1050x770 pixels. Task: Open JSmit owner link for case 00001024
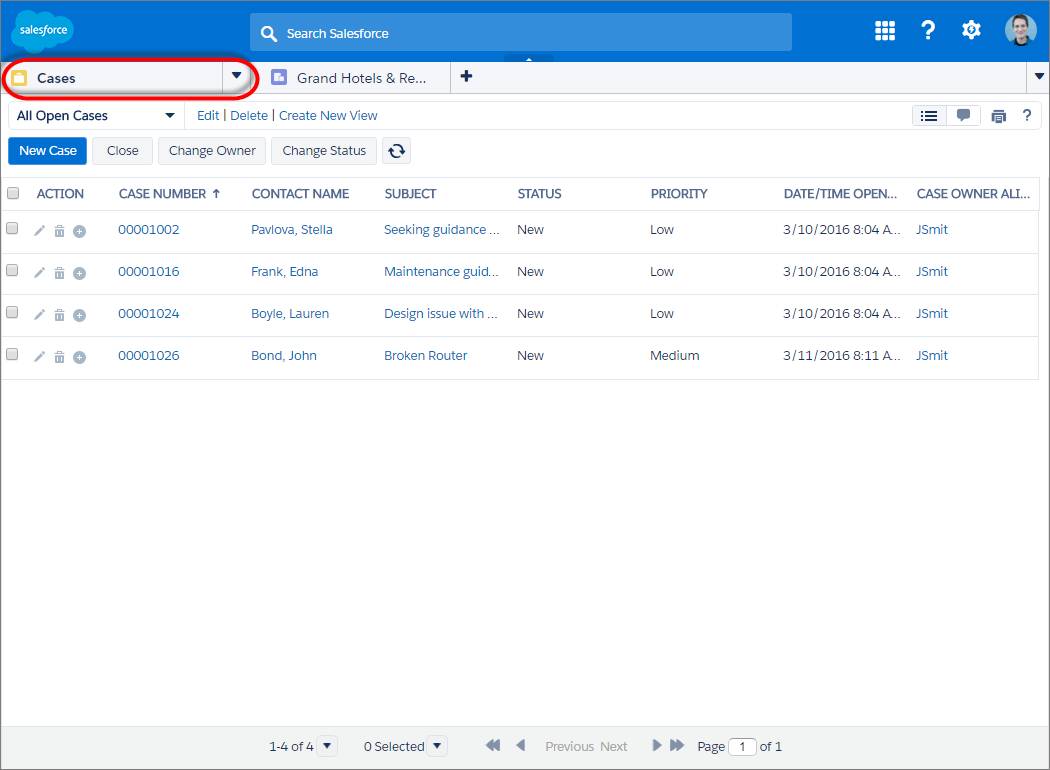click(x=931, y=313)
